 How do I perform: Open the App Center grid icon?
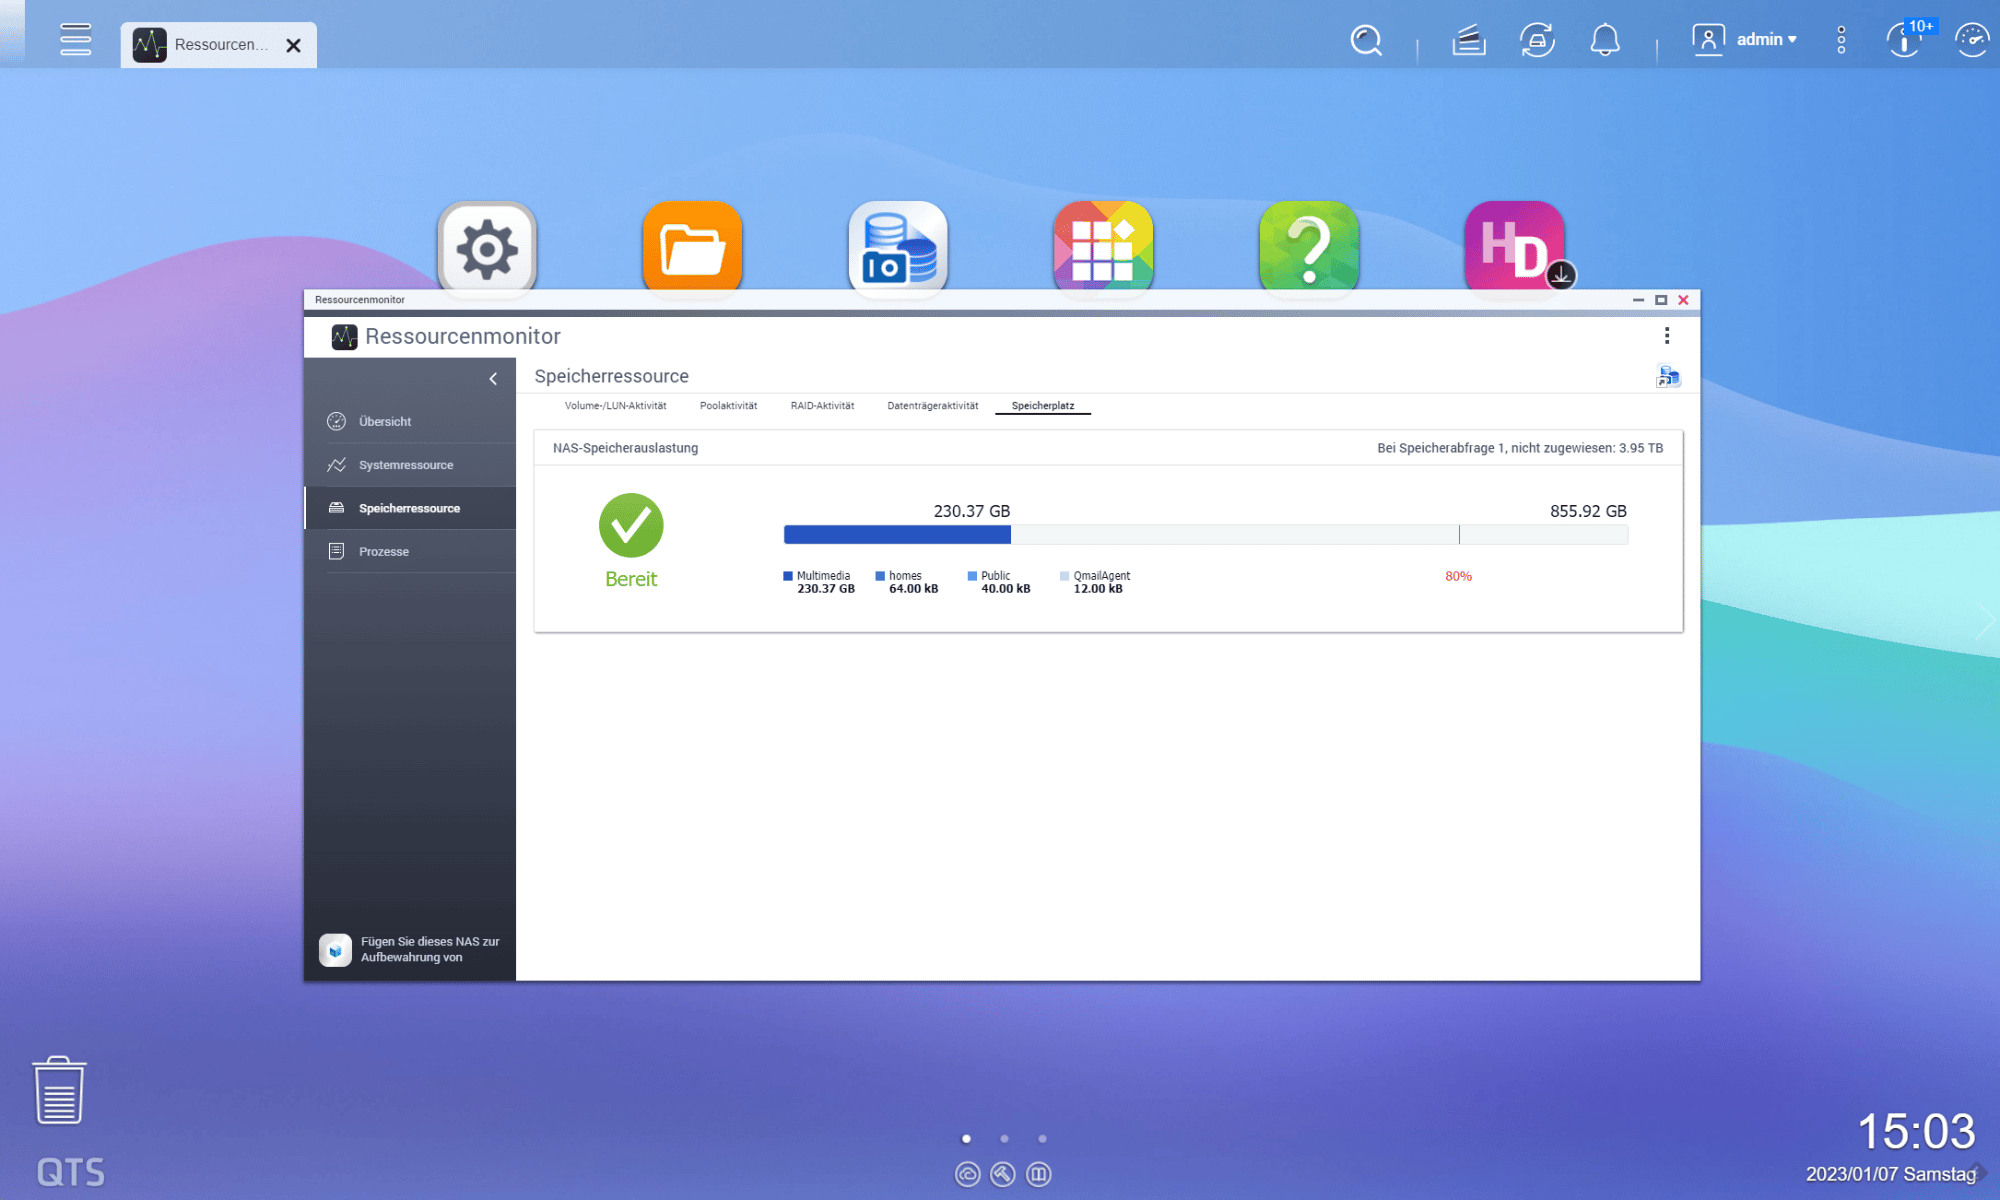click(x=1103, y=247)
